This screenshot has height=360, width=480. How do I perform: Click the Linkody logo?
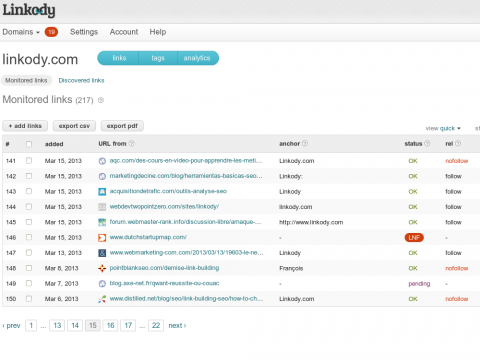(29, 11)
